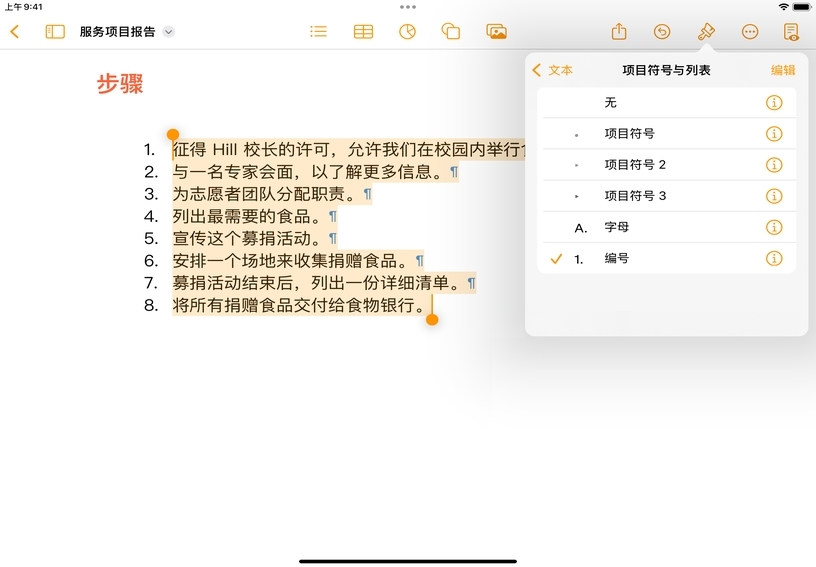Go back to the 文本 panel
The width and height of the screenshot is (816, 567).
click(x=553, y=70)
